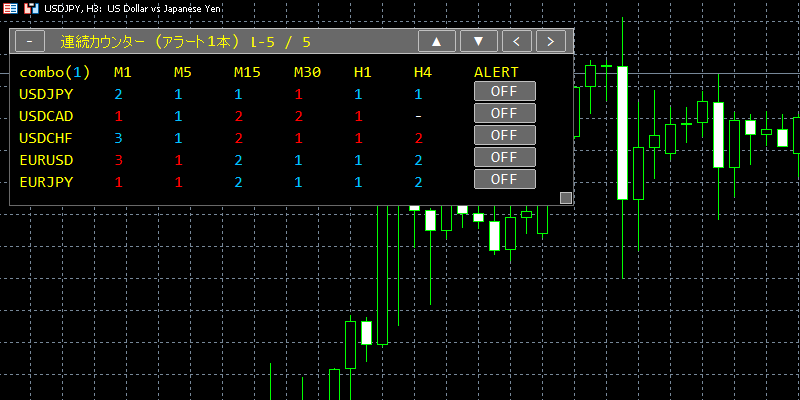Toggle the USDJPY alert OFF button
800x400 pixels.
pos(505,91)
